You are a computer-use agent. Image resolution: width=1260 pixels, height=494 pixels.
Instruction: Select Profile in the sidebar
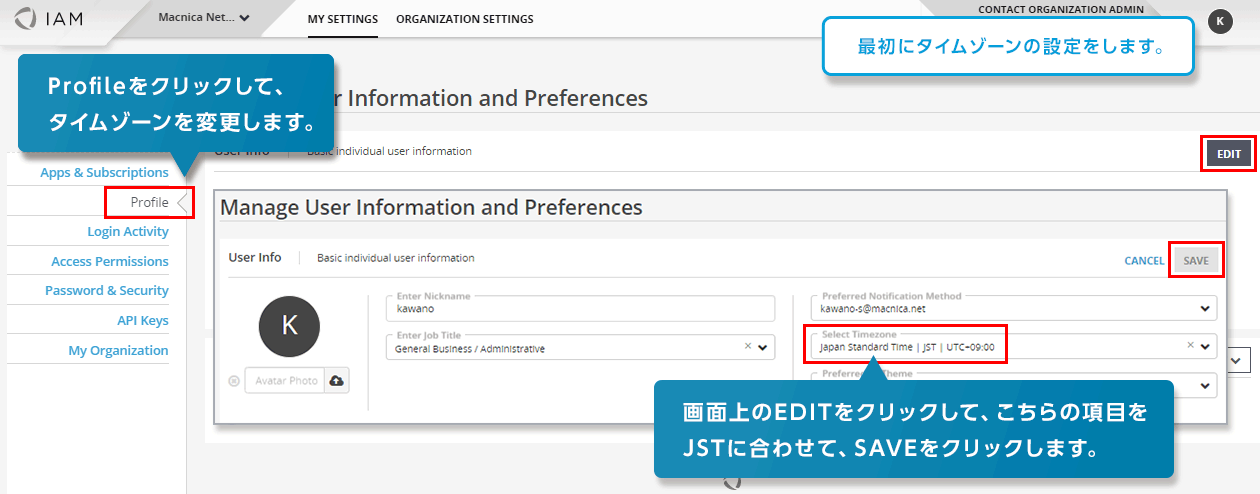(x=149, y=202)
